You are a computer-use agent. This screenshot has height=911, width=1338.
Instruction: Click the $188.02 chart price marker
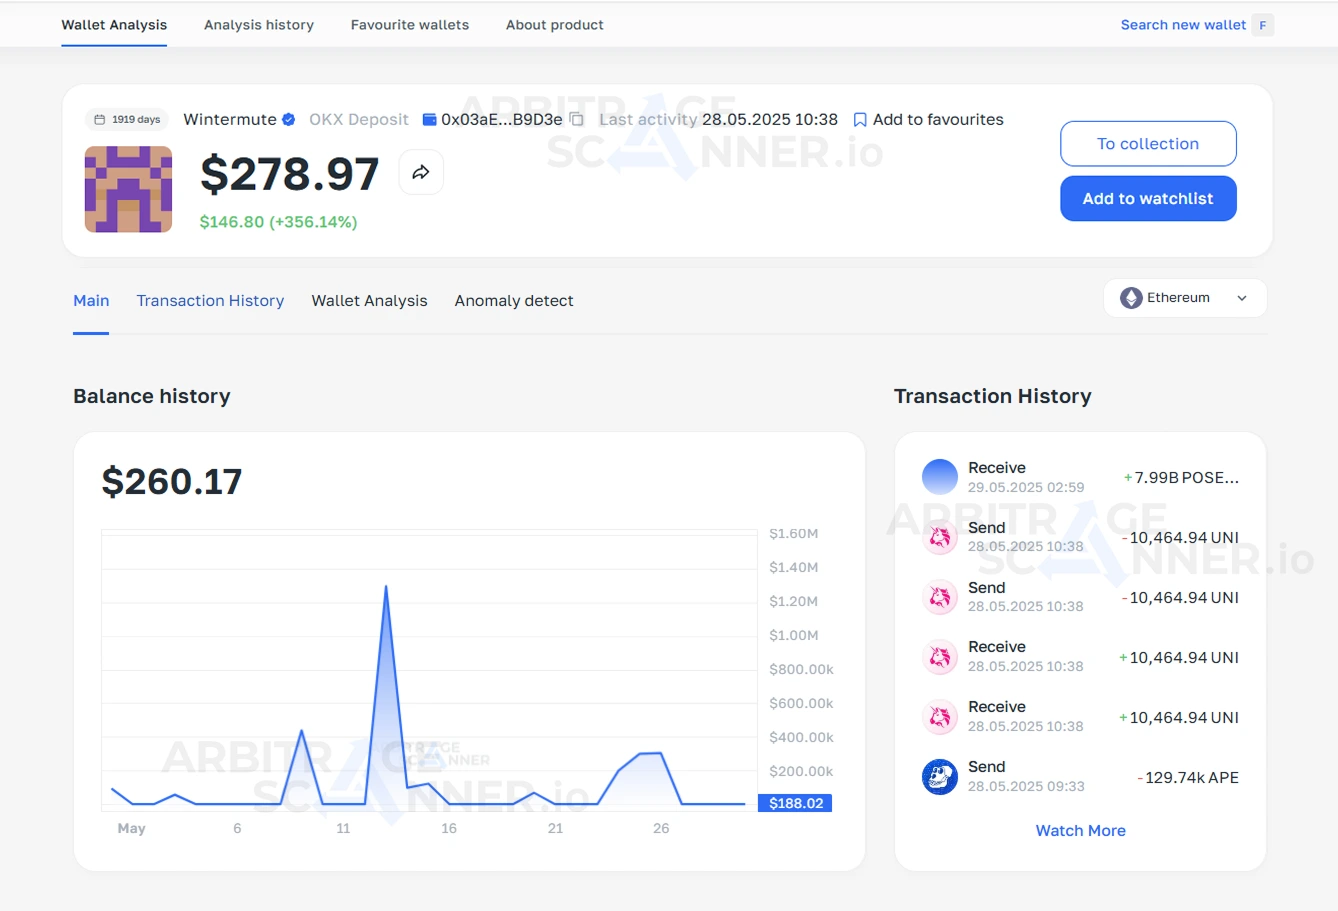point(795,803)
